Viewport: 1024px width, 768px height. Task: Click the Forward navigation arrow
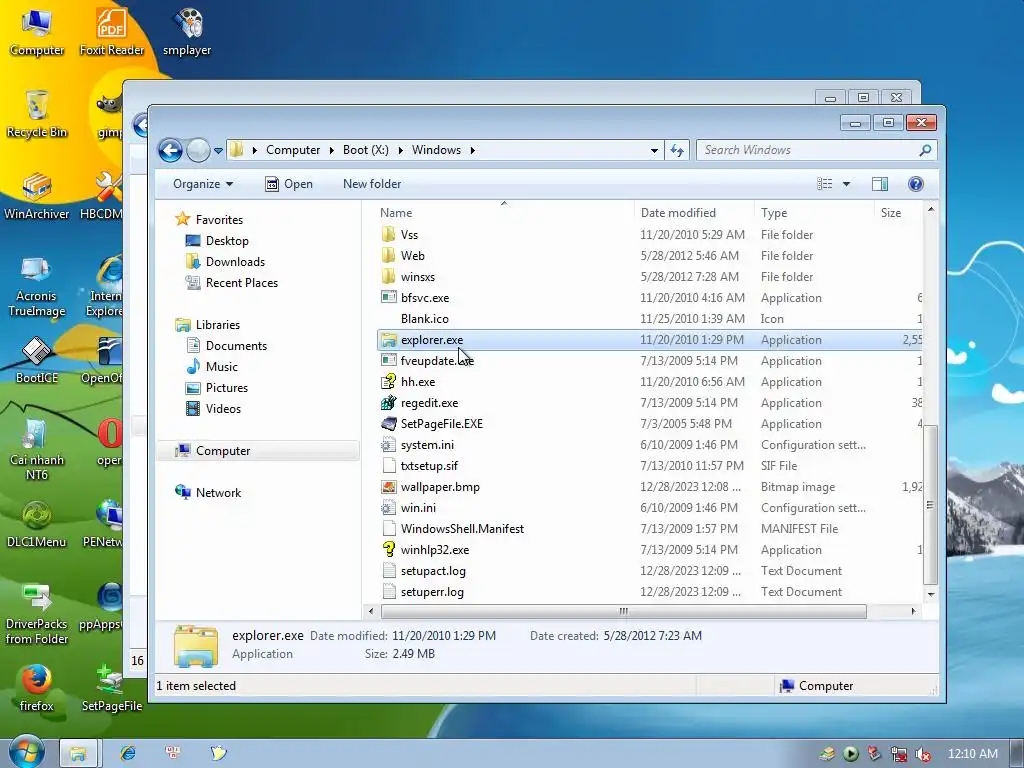click(x=198, y=150)
